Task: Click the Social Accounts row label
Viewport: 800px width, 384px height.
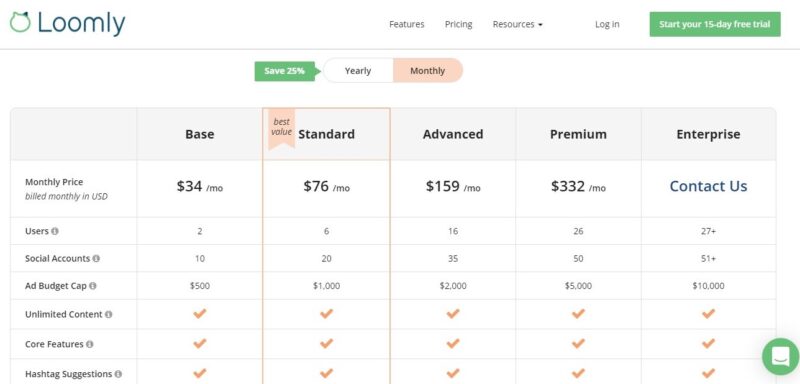Action: coord(57,259)
